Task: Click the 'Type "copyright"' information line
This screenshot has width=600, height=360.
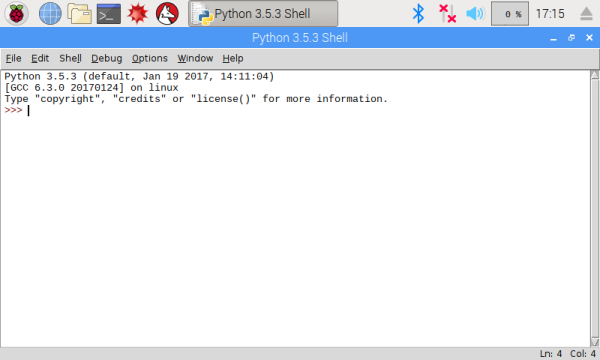Action: pos(196,99)
